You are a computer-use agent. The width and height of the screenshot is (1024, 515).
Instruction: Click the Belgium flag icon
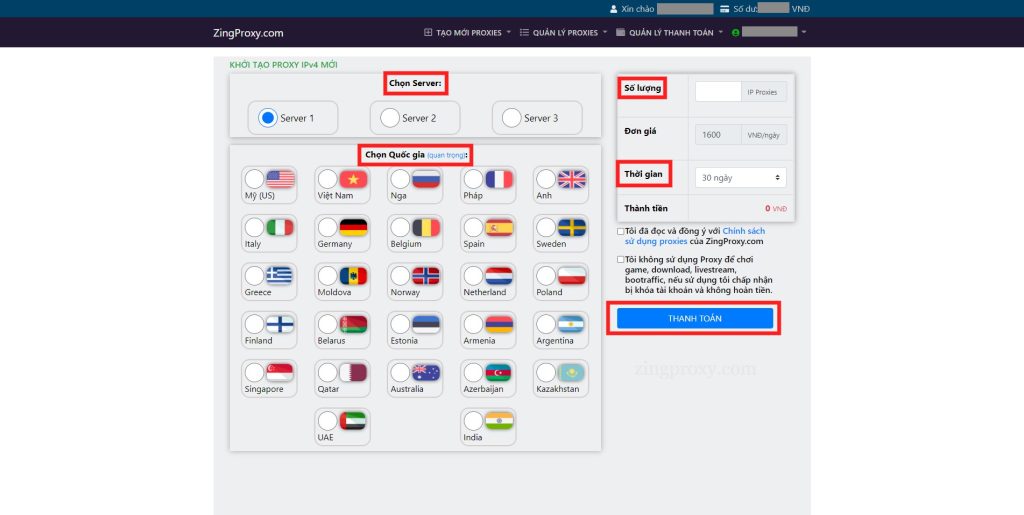pos(426,227)
